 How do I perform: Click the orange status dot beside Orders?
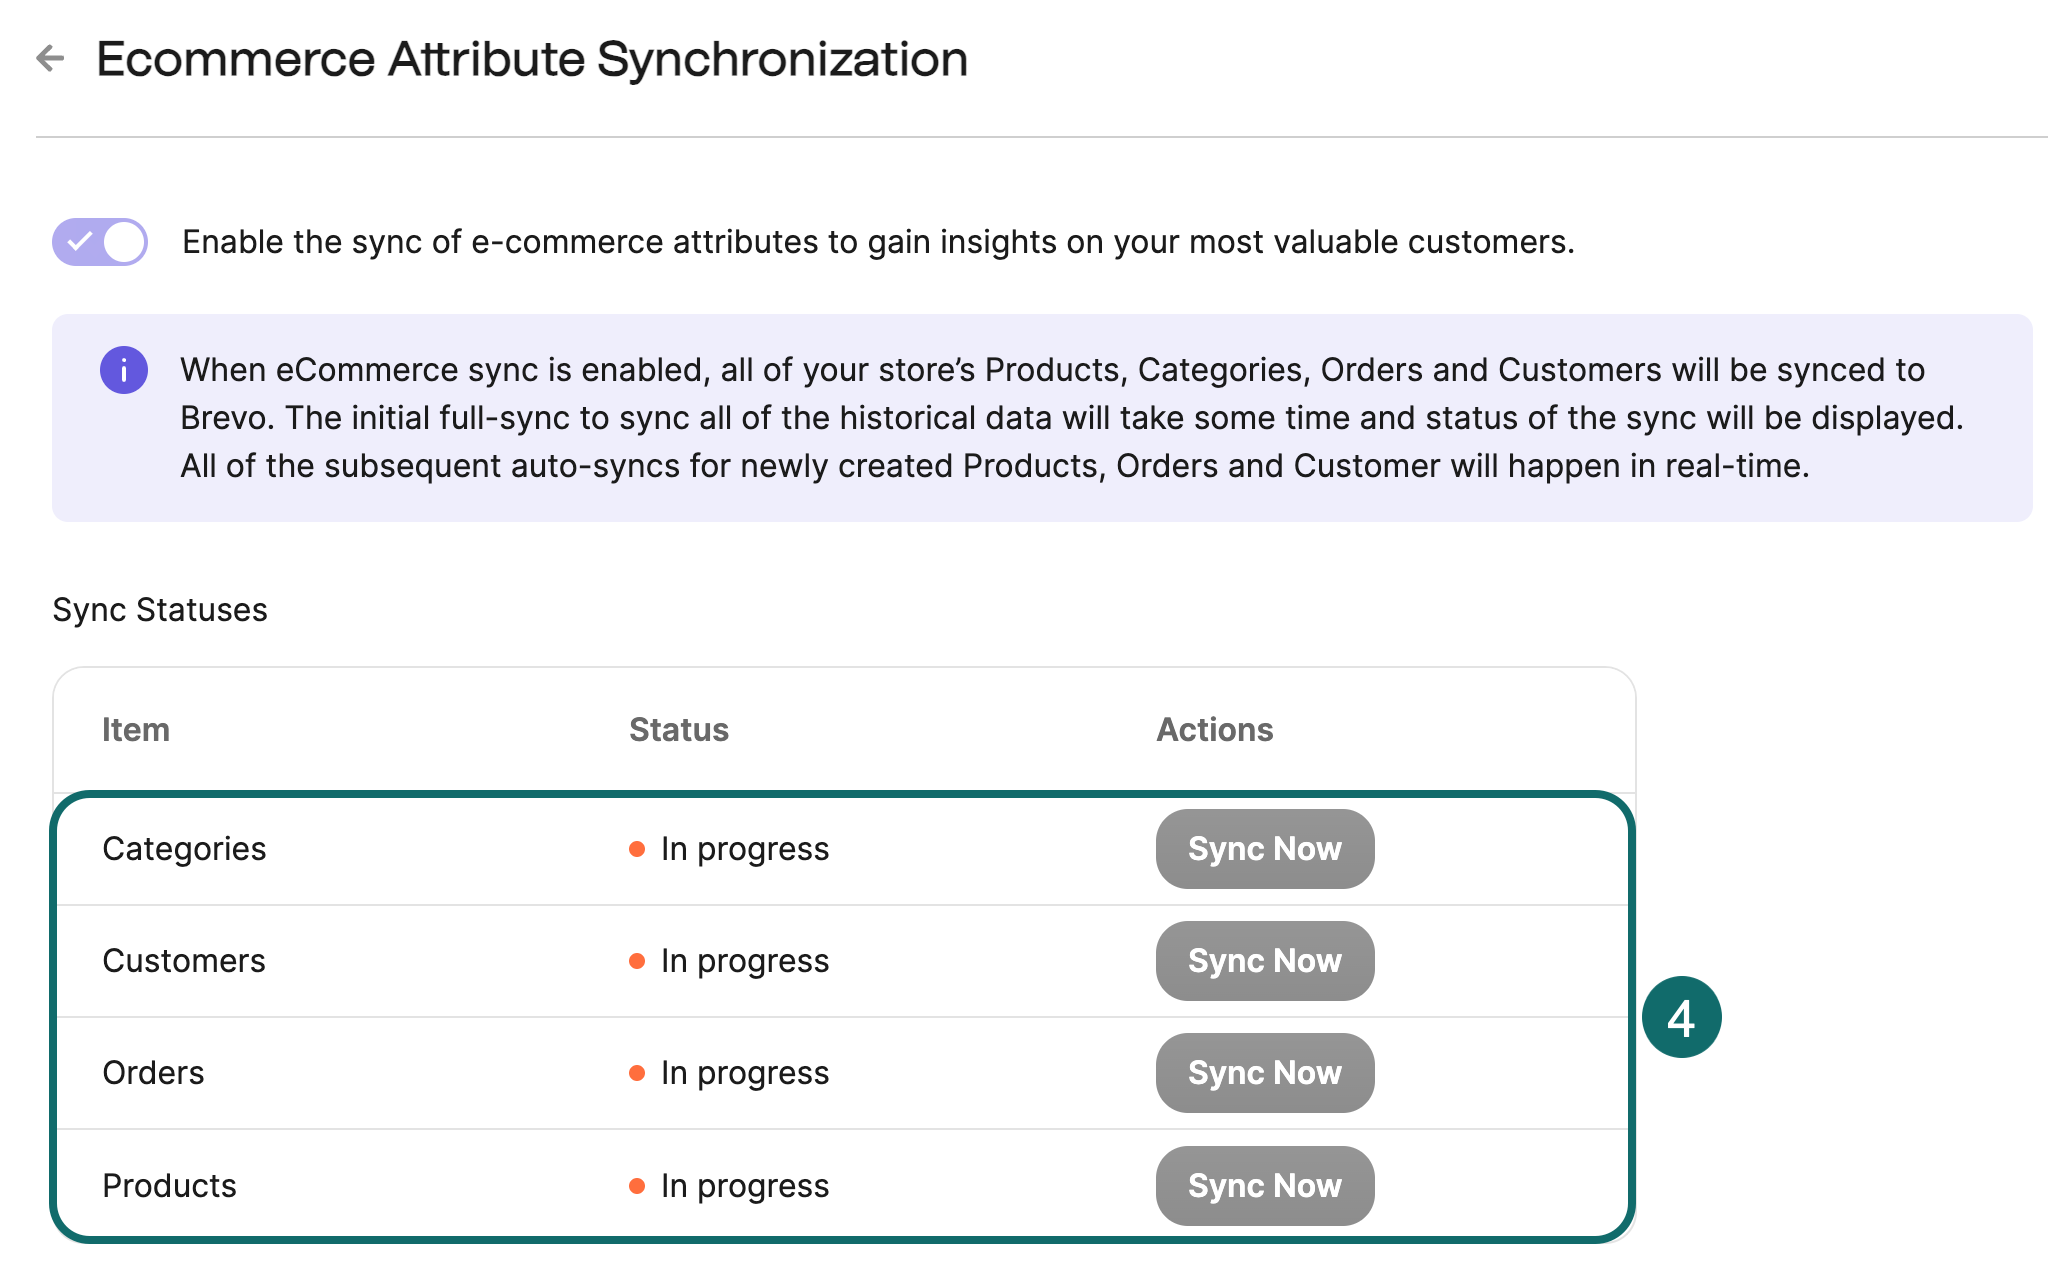(x=637, y=1073)
